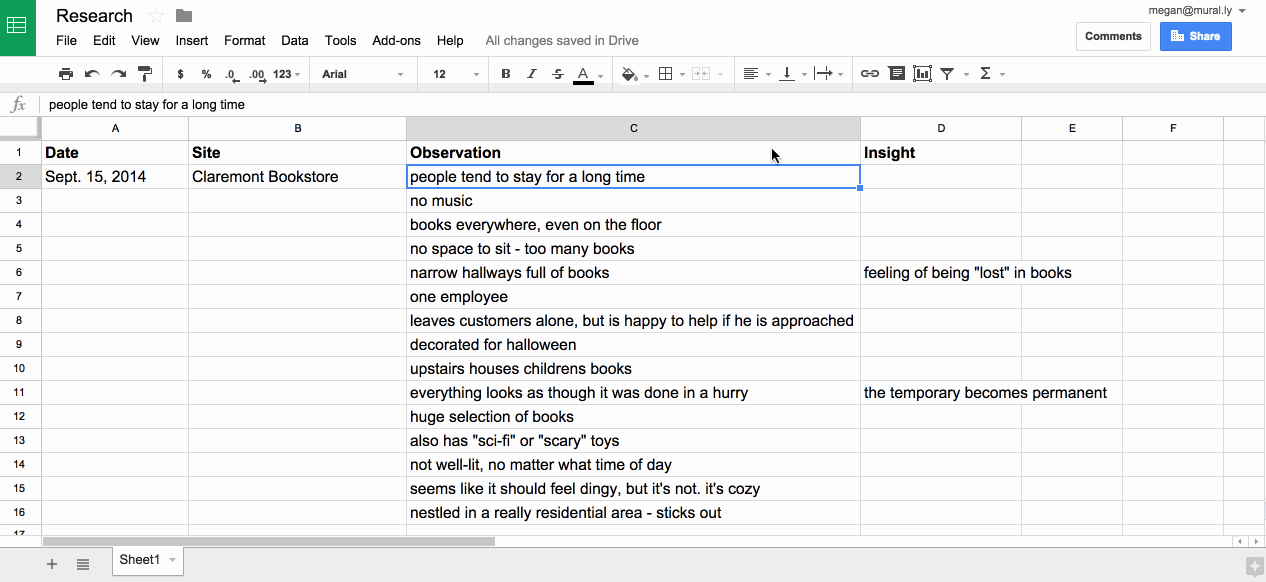Image resolution: width=1266 pixels, height=582 pixels.
Task: Click the Research document title
Action: tap(94, 16)
